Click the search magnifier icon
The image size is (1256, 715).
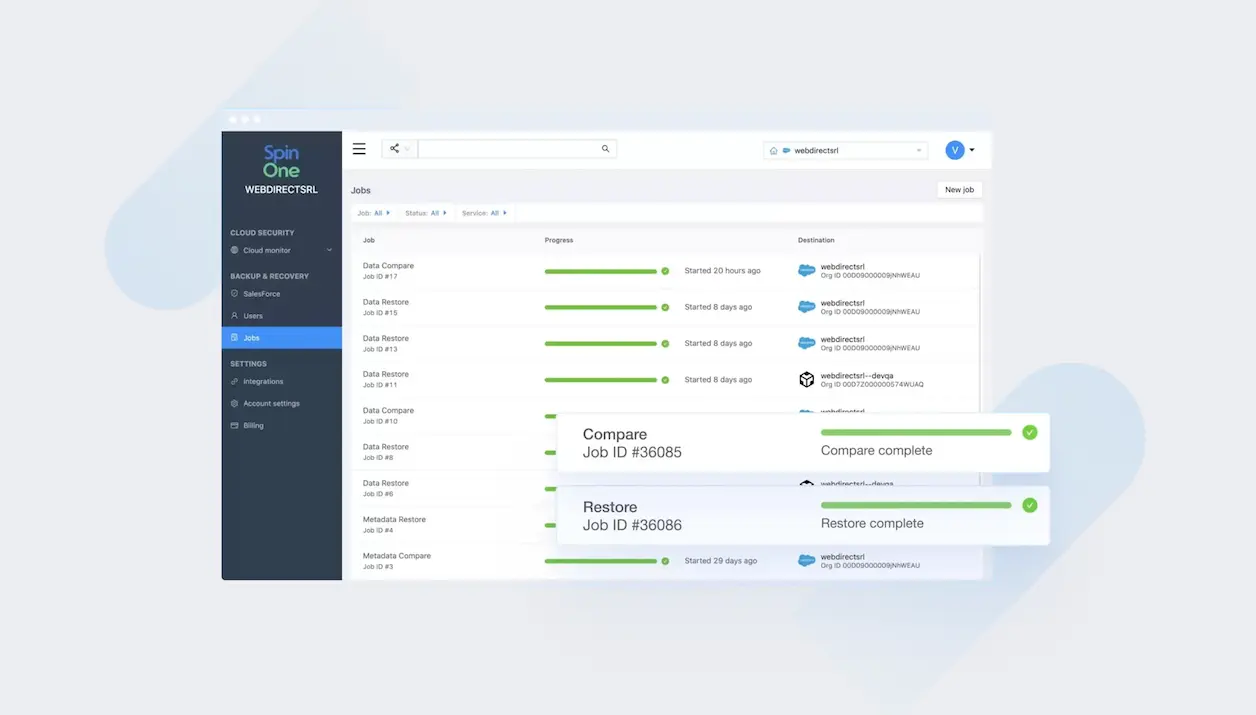(x=605, y=149)
